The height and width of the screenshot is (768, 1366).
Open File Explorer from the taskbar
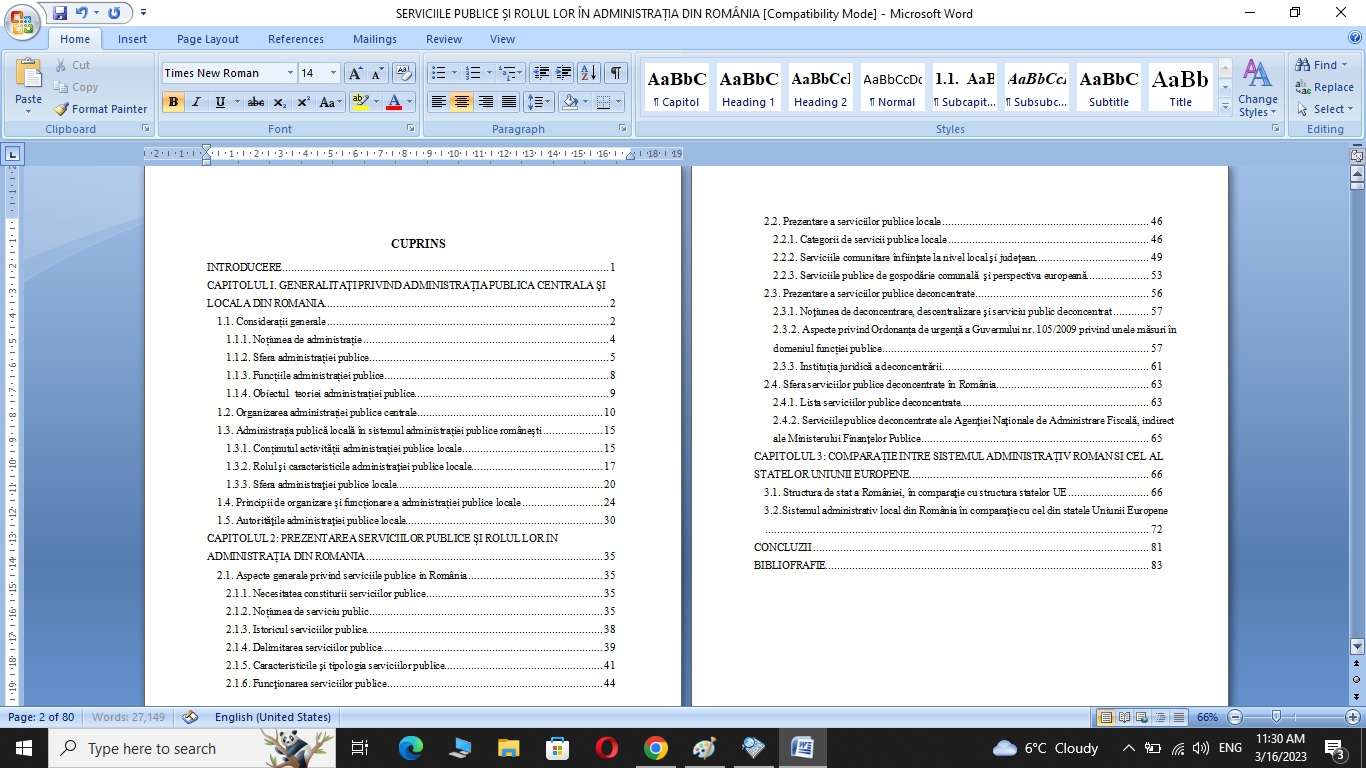tap(509, 748)
